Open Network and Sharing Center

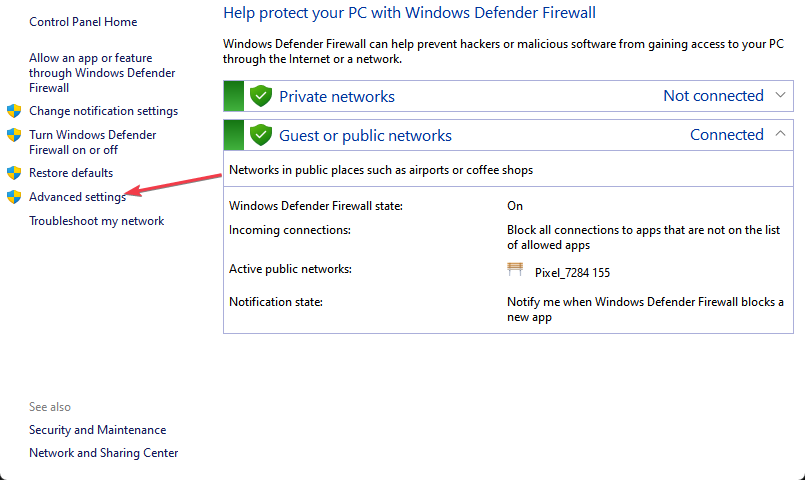click(104, 453)
